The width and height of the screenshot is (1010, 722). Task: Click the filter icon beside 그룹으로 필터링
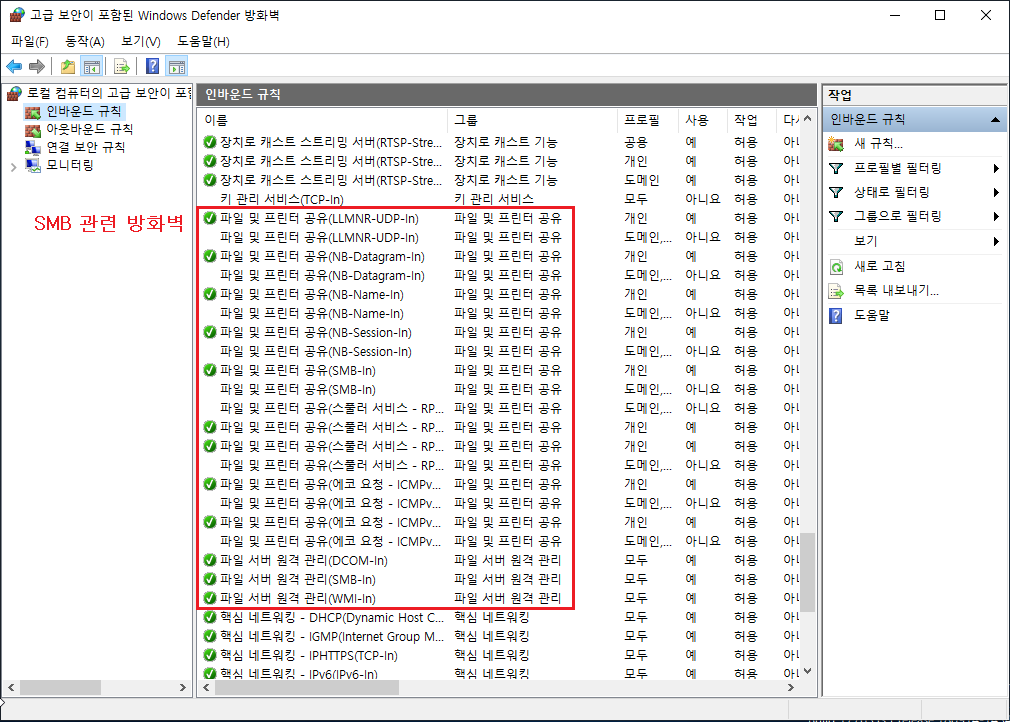(x=836, y=216)
